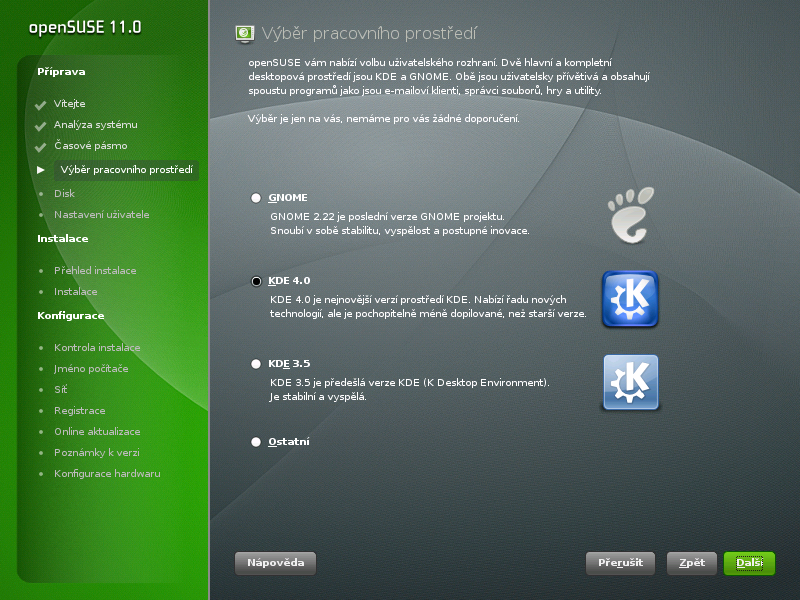Screen dimensions: 800x600
Task: Click the GNOME foot logo icon
Action: [631, 215]
